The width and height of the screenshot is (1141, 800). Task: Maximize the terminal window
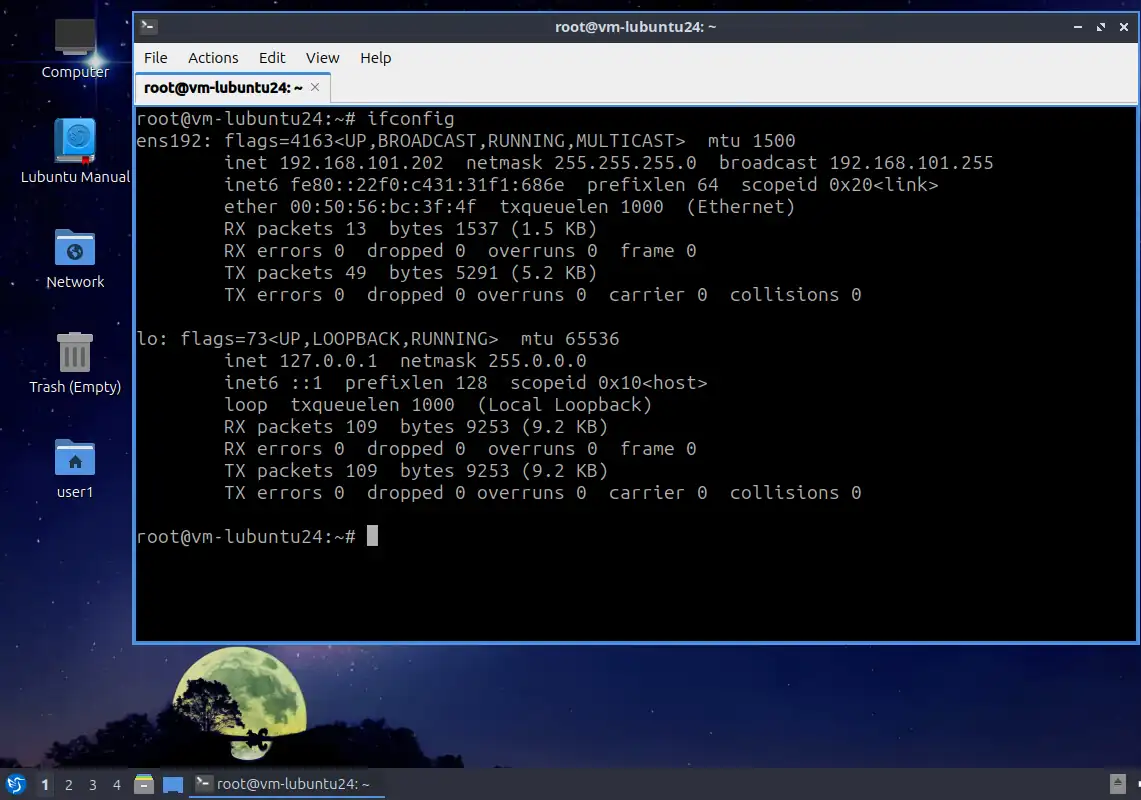(x=1101, y=27)
